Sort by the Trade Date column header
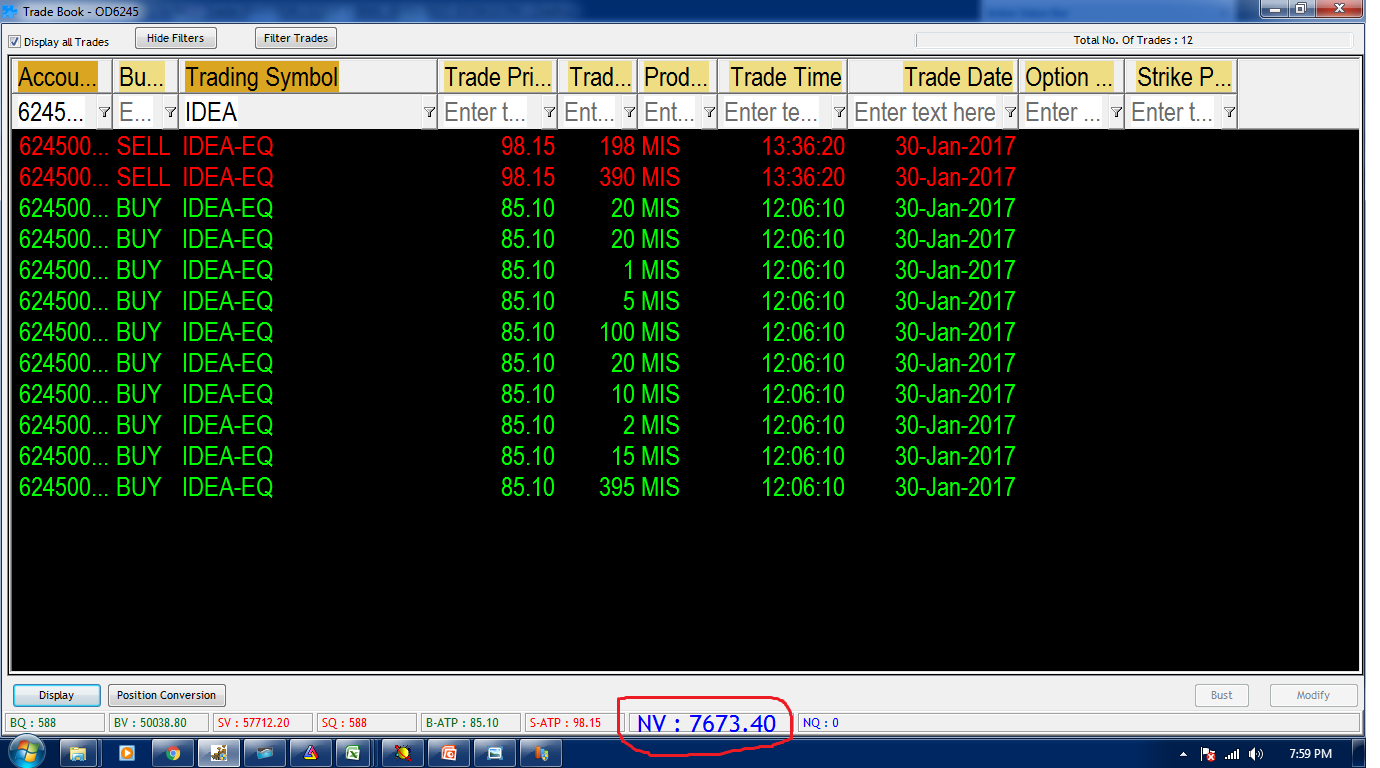This screenshot has width=1380, height=768. point(932,77)
